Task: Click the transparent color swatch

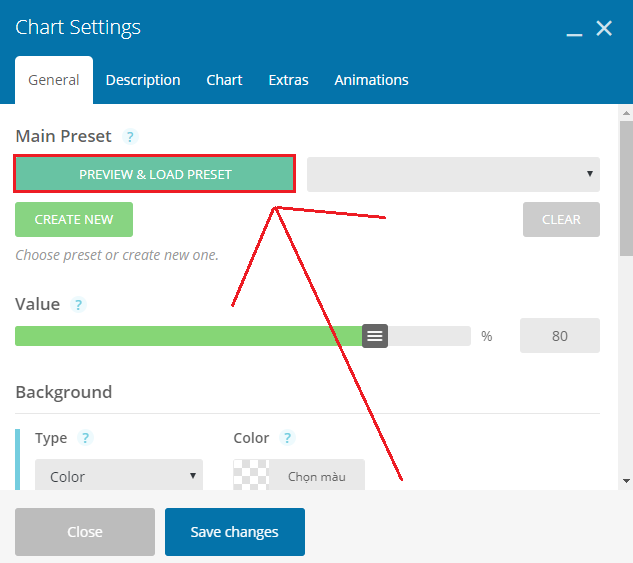Action: 251,475
